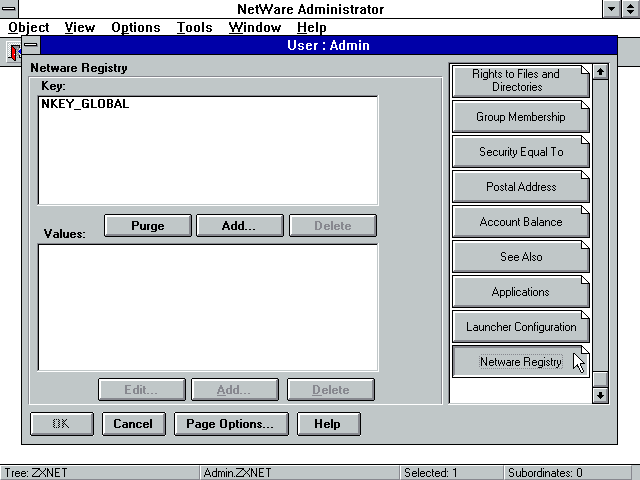Viewport: 640px width, 480px height.
Task: Open the Applications page
Action: click(521, 292)
